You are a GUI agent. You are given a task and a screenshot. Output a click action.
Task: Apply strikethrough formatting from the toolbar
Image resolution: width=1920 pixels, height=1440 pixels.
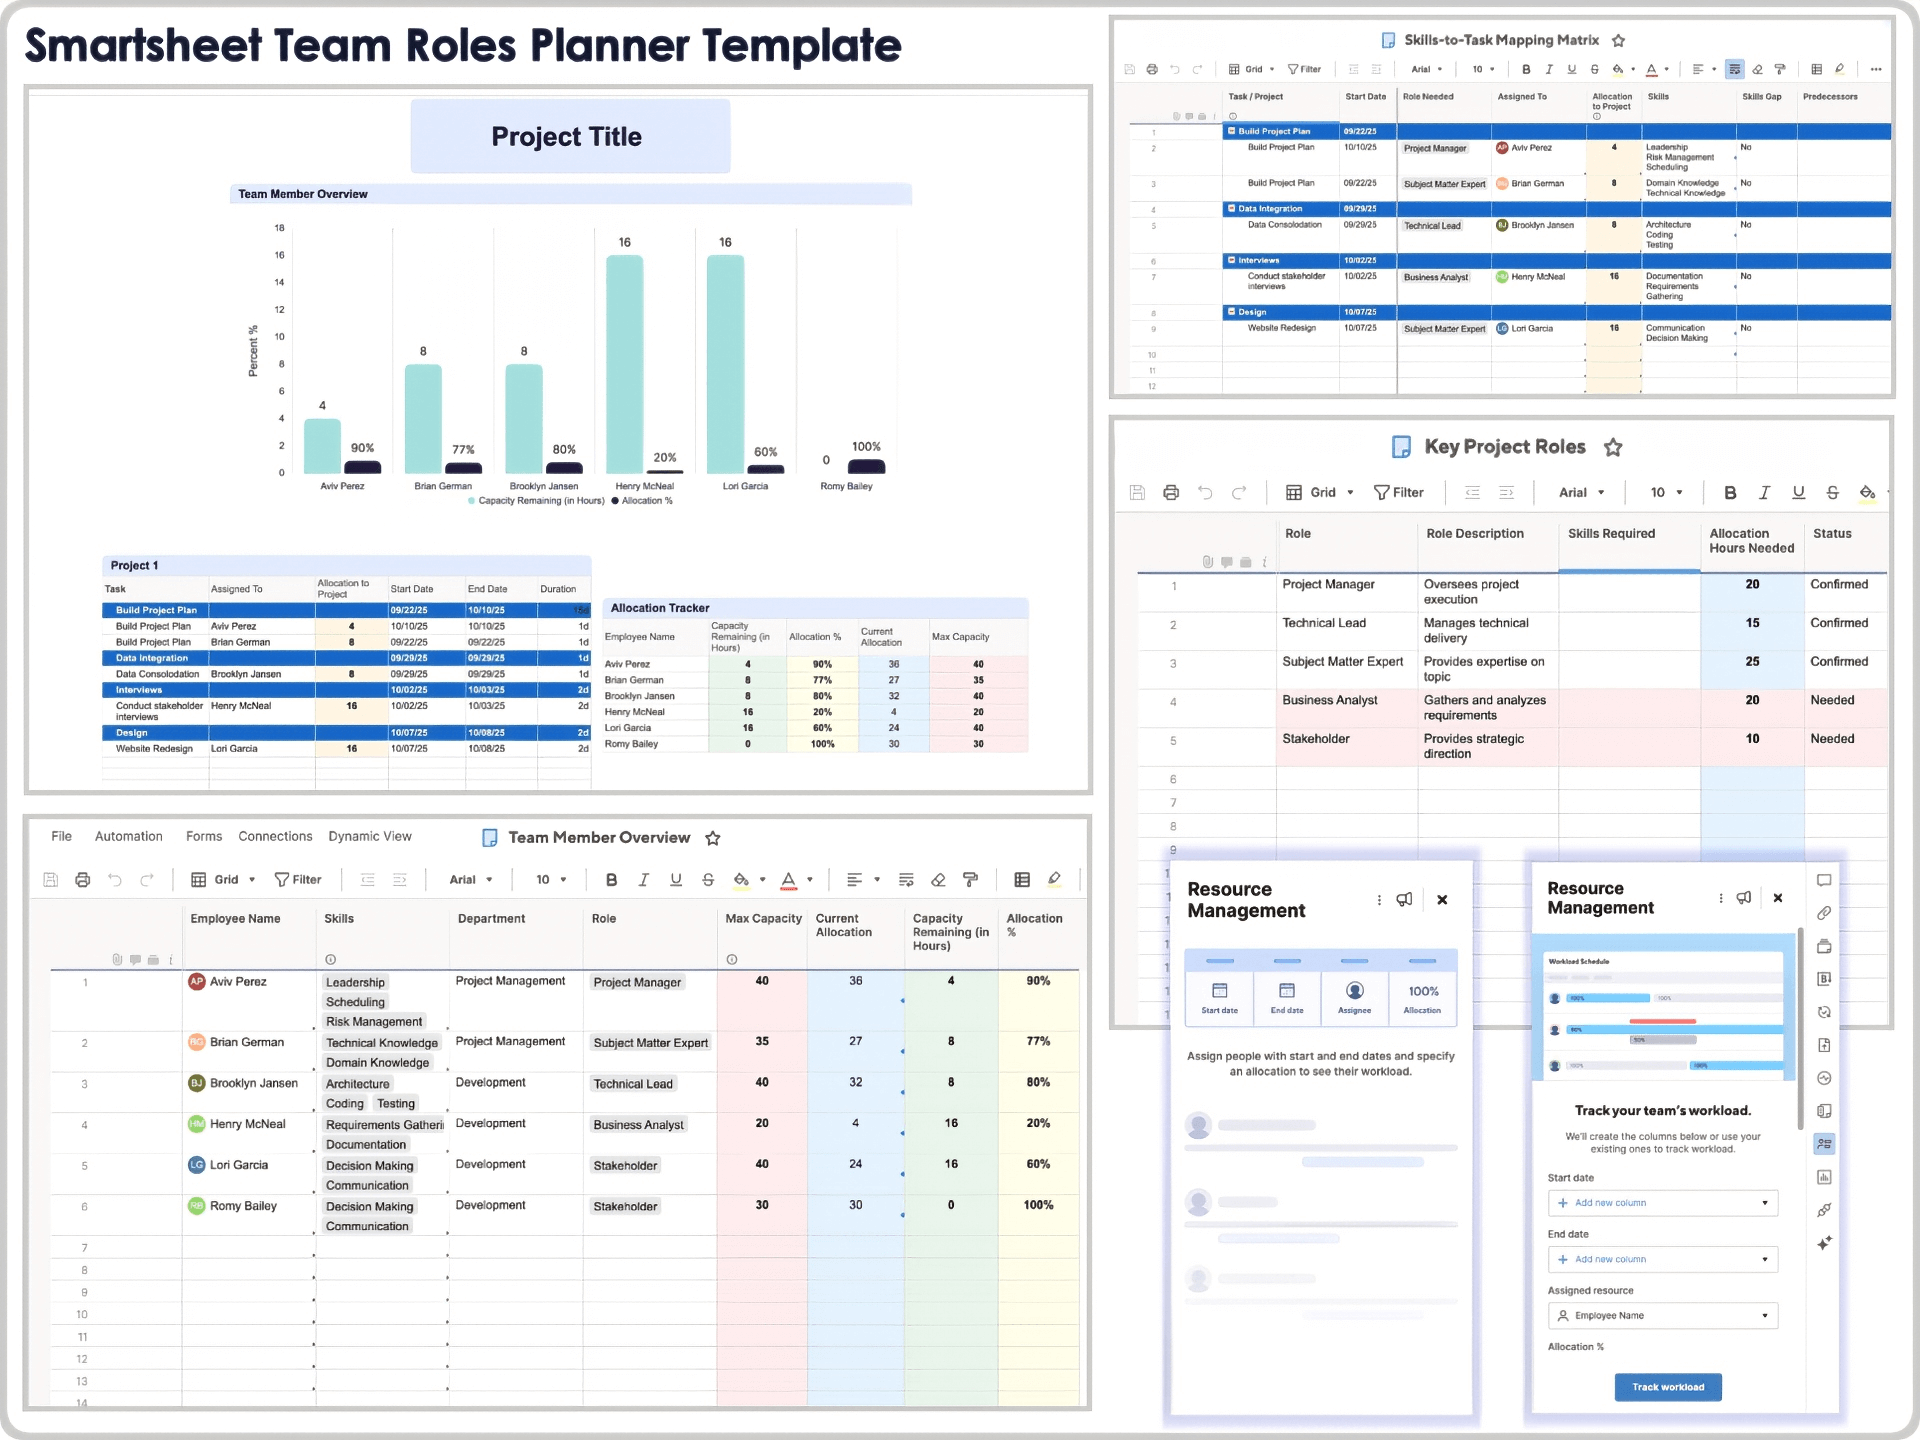click(708, 879)
